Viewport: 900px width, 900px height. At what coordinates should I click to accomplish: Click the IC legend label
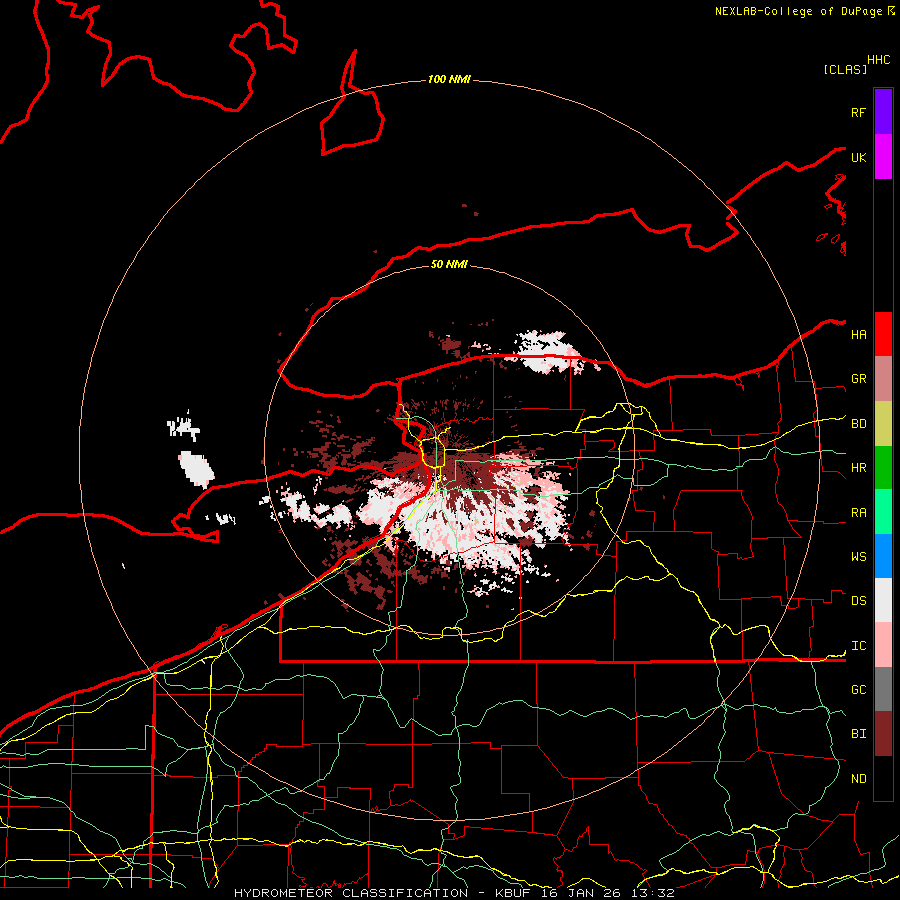(x=858, y=646)
